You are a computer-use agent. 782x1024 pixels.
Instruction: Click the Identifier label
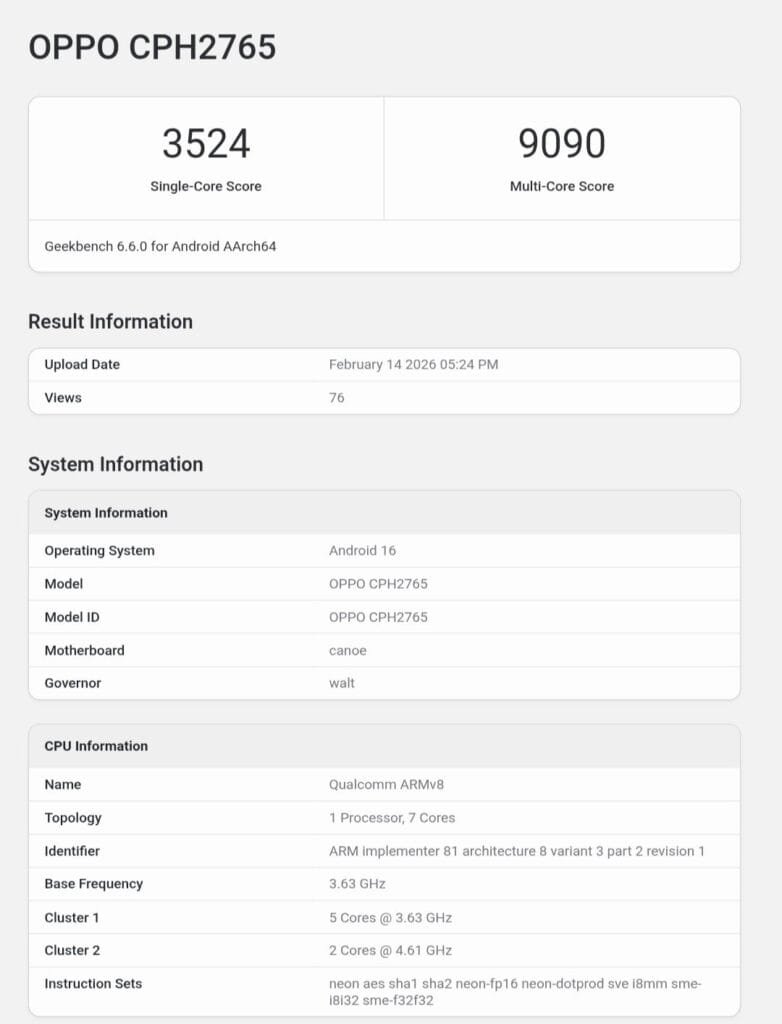coord(72,851)
